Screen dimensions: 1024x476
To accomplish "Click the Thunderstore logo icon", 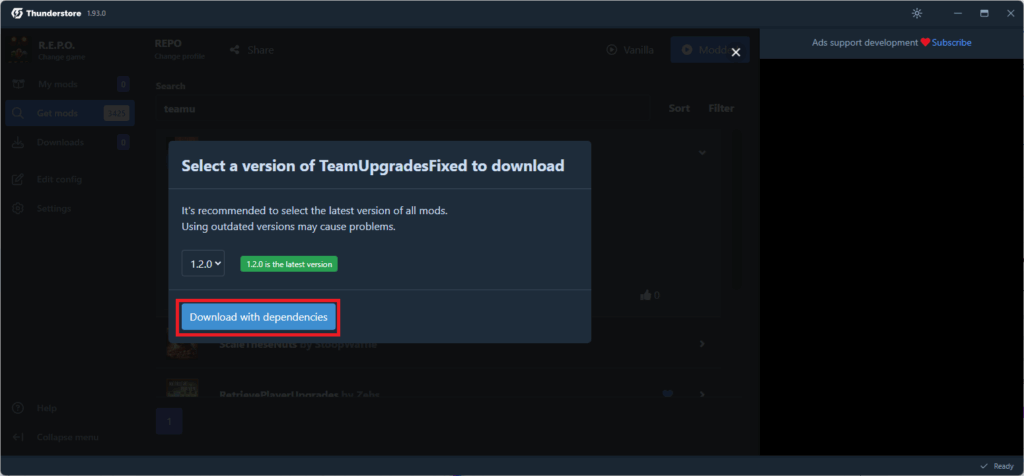I will pos(17,13).
